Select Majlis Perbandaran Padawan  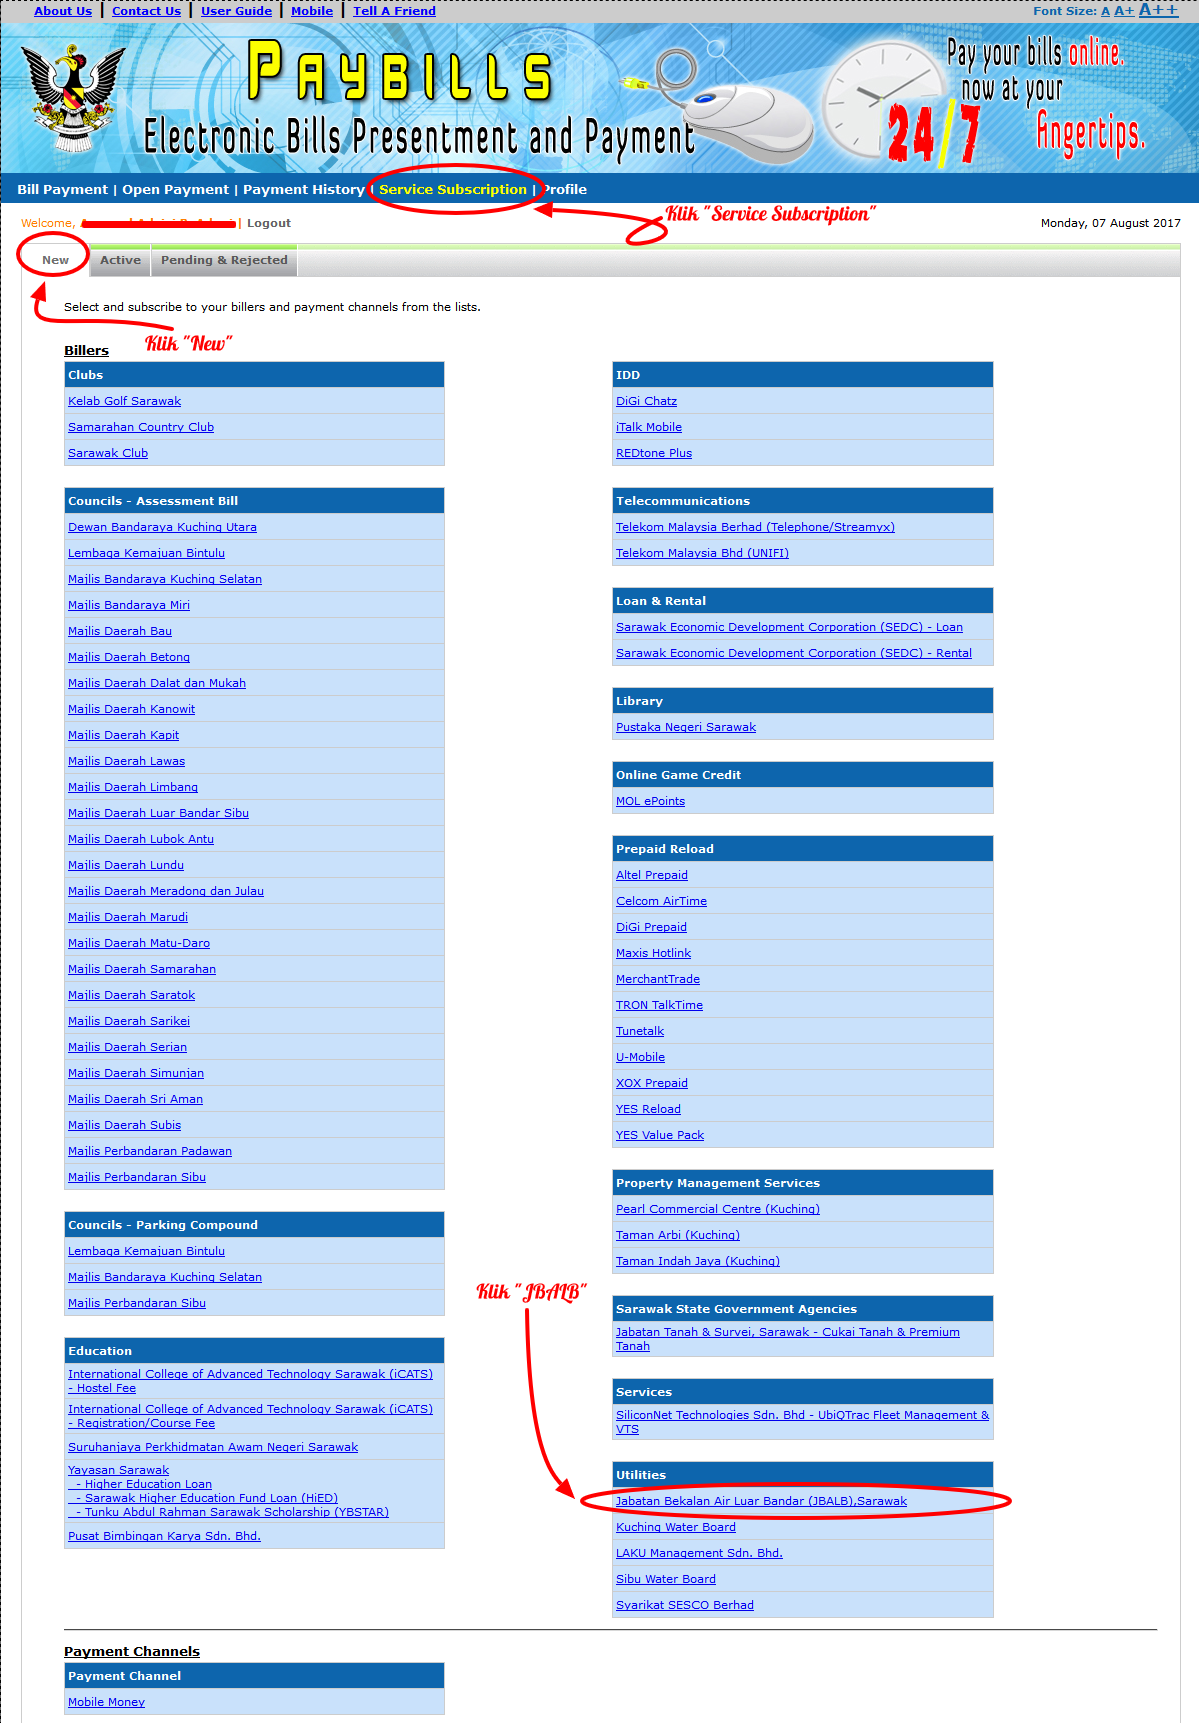pos(150,1151)
